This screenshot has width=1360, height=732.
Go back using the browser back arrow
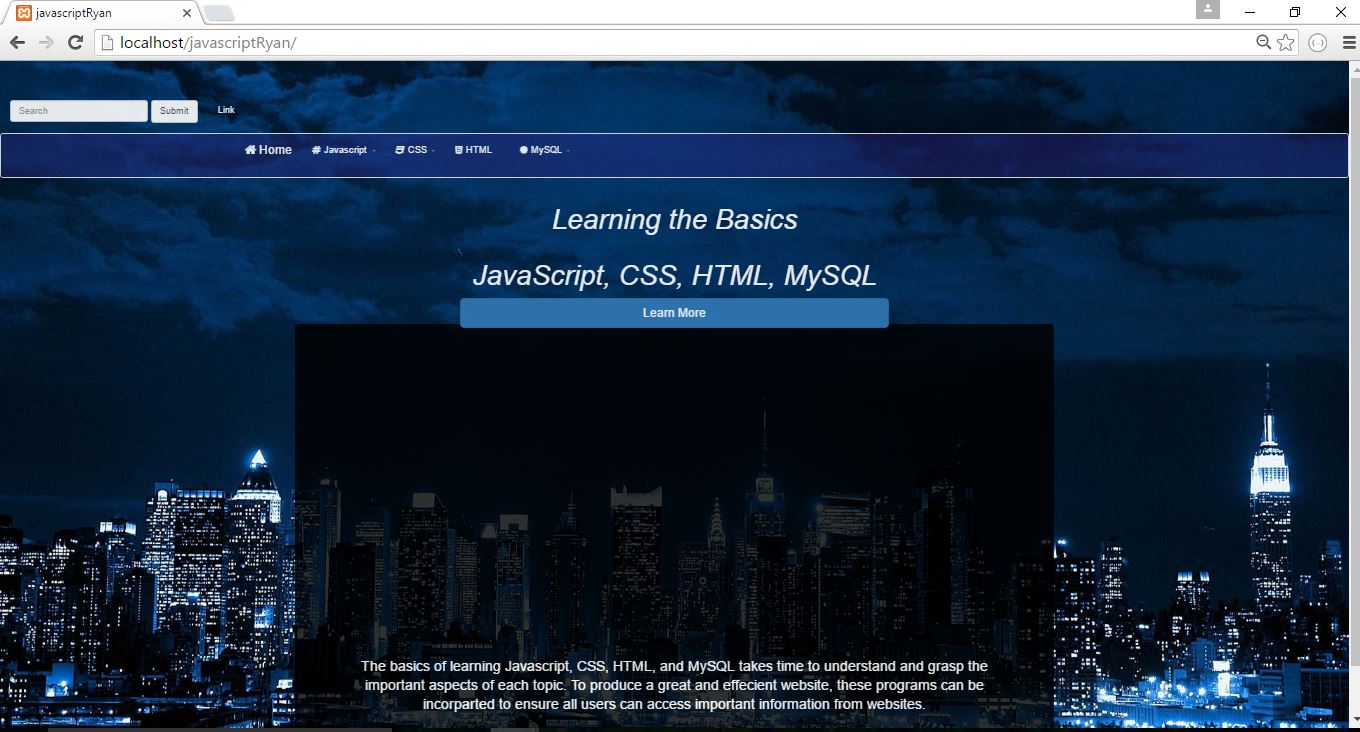[x=17, y=42]
